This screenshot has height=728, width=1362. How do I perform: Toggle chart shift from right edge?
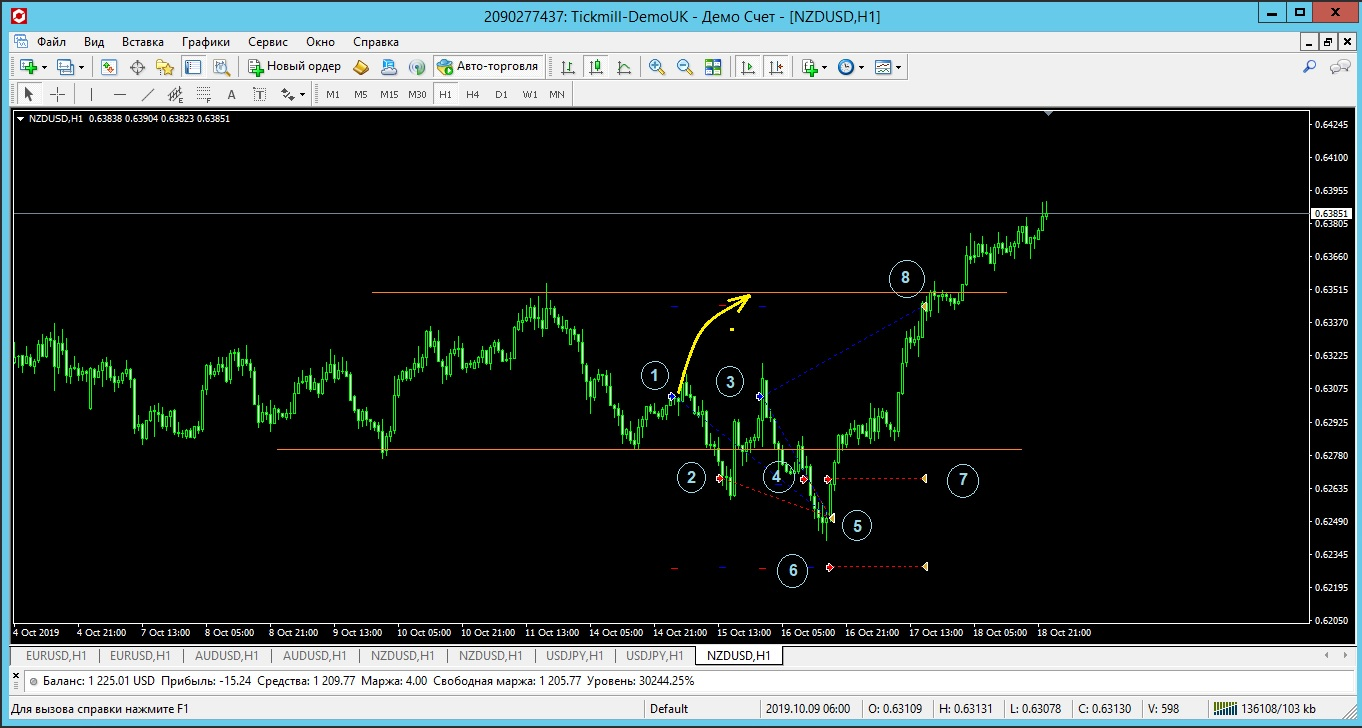[775, 67]
